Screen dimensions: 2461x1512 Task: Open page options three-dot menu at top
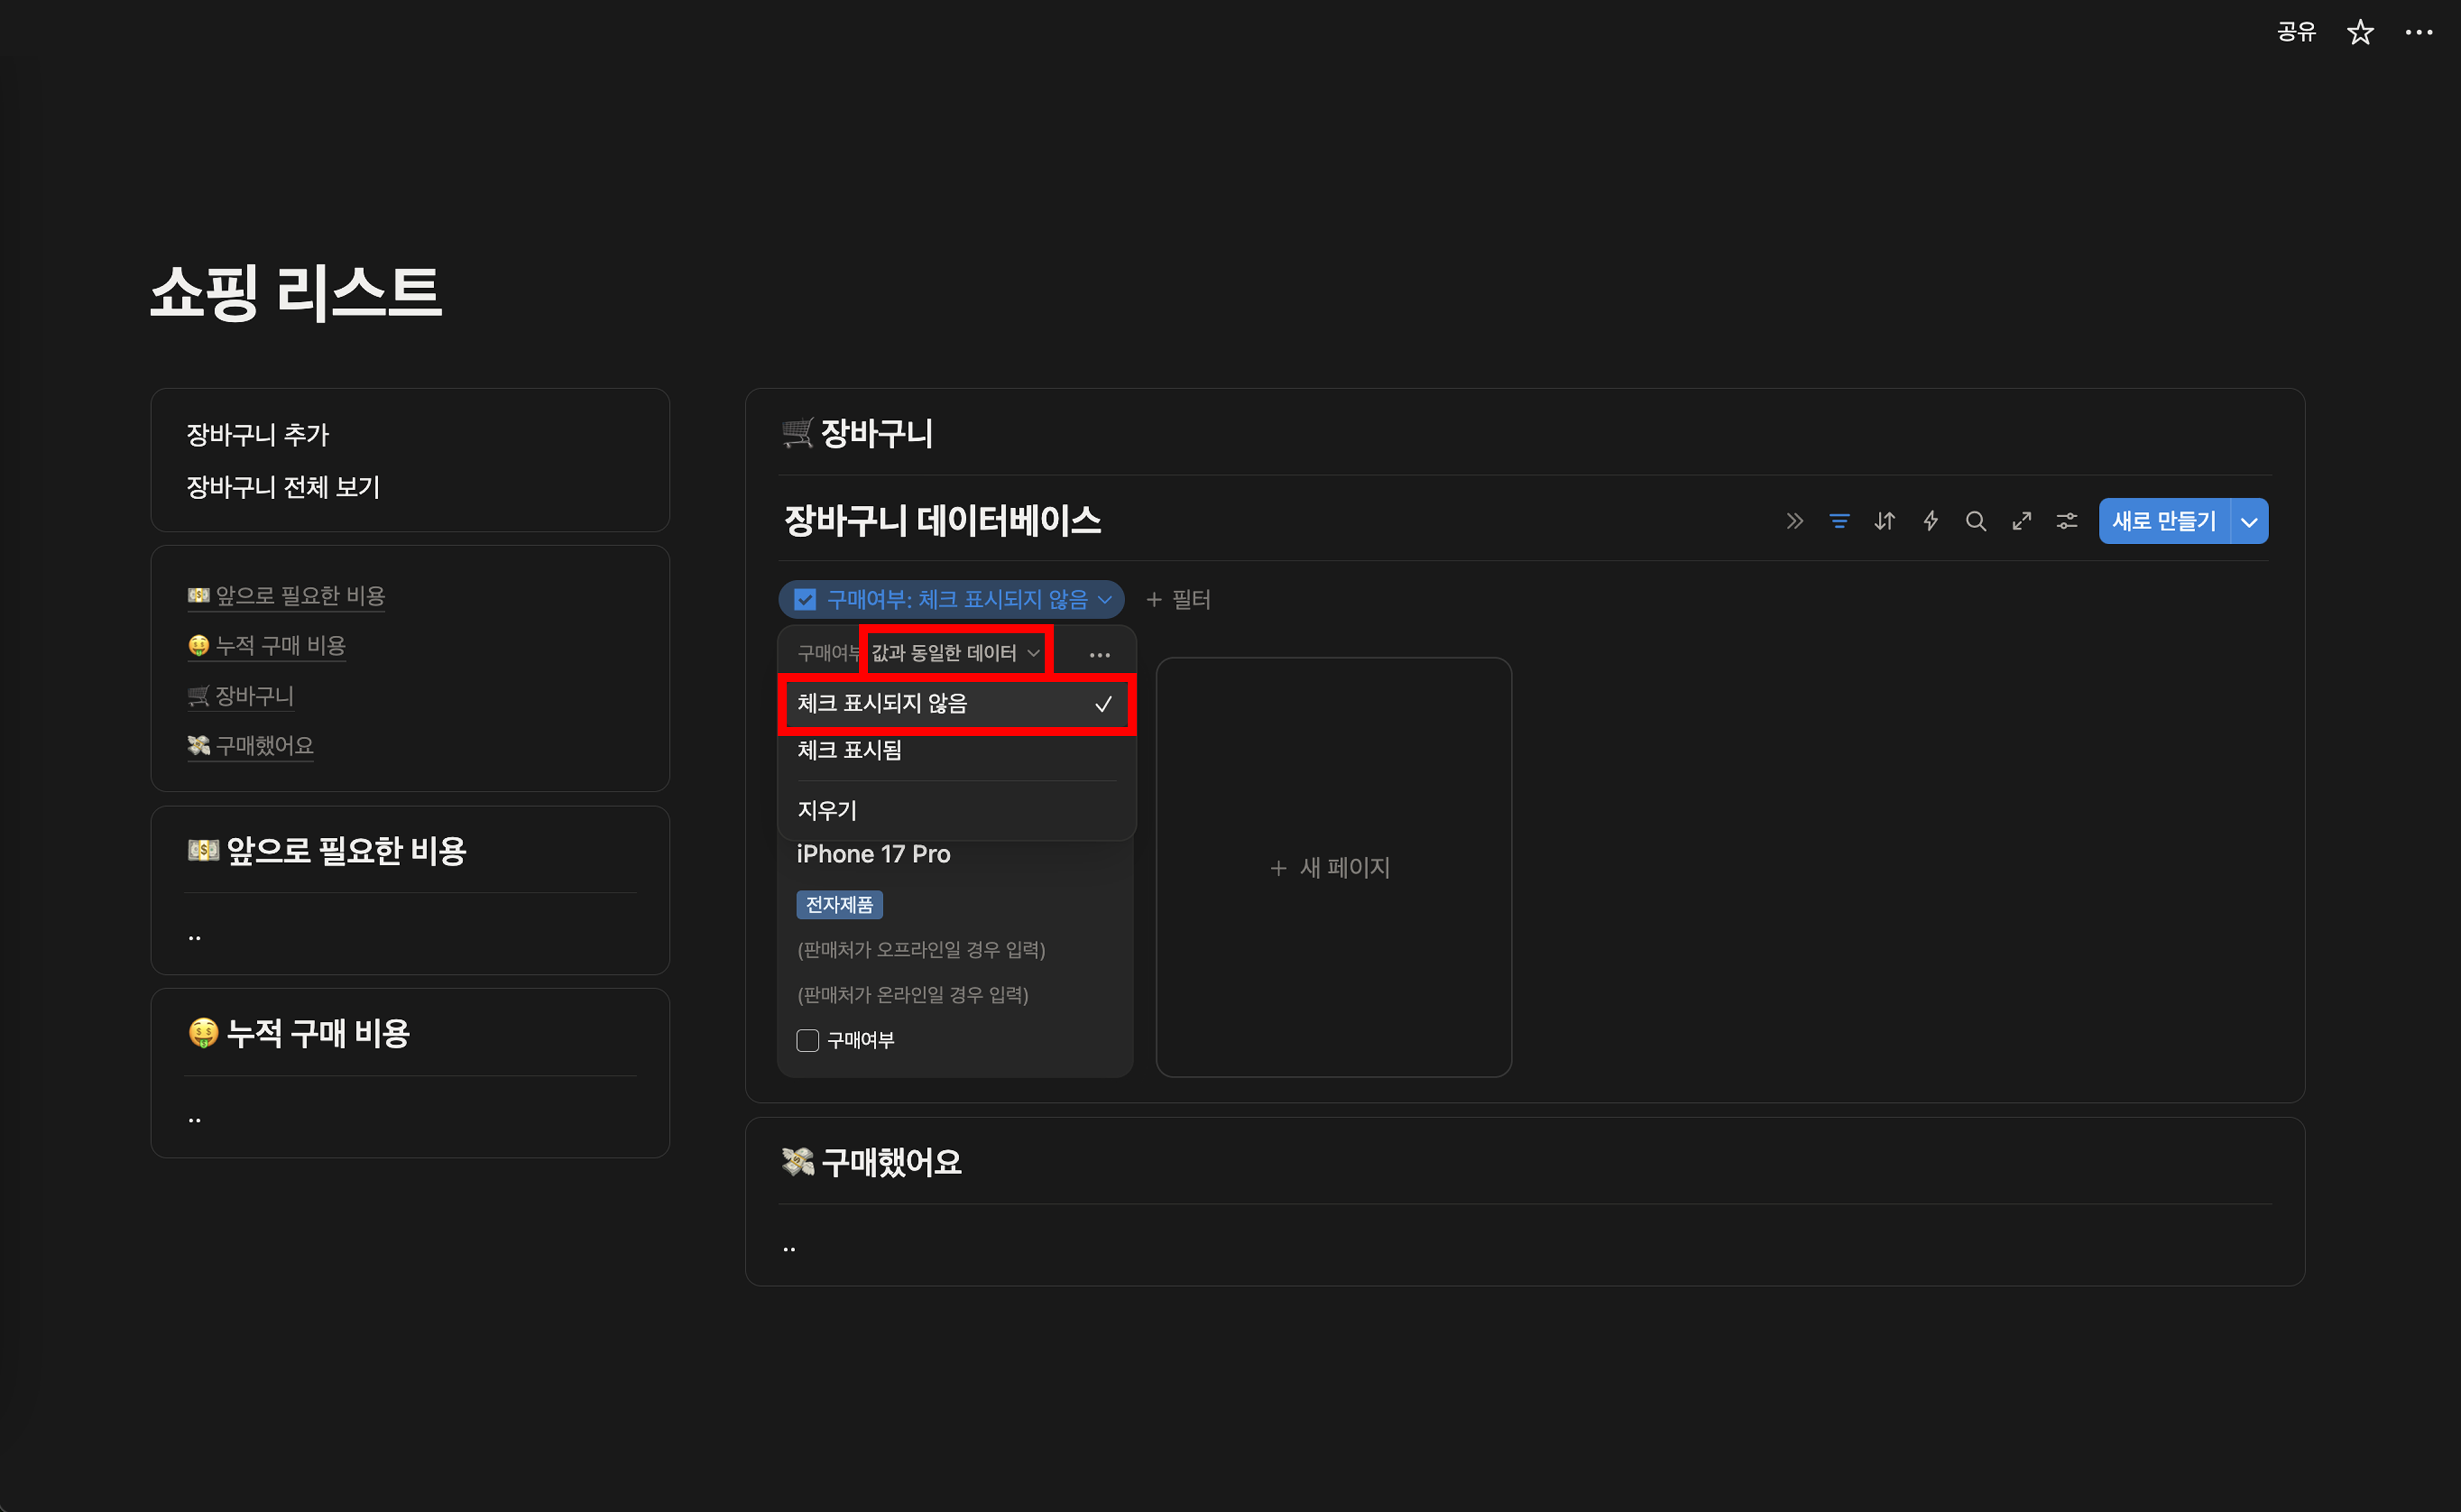point(2418,33)
